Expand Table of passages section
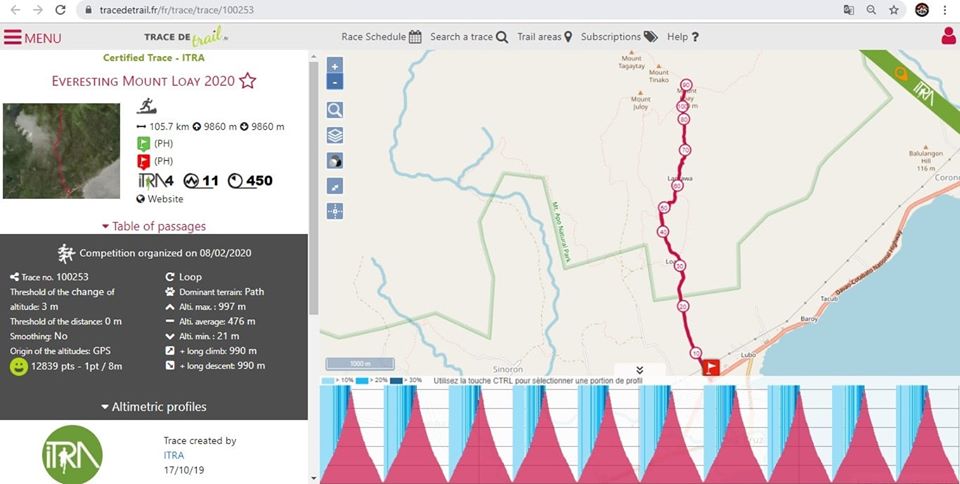960x484 pixels. tap(154, 226)
